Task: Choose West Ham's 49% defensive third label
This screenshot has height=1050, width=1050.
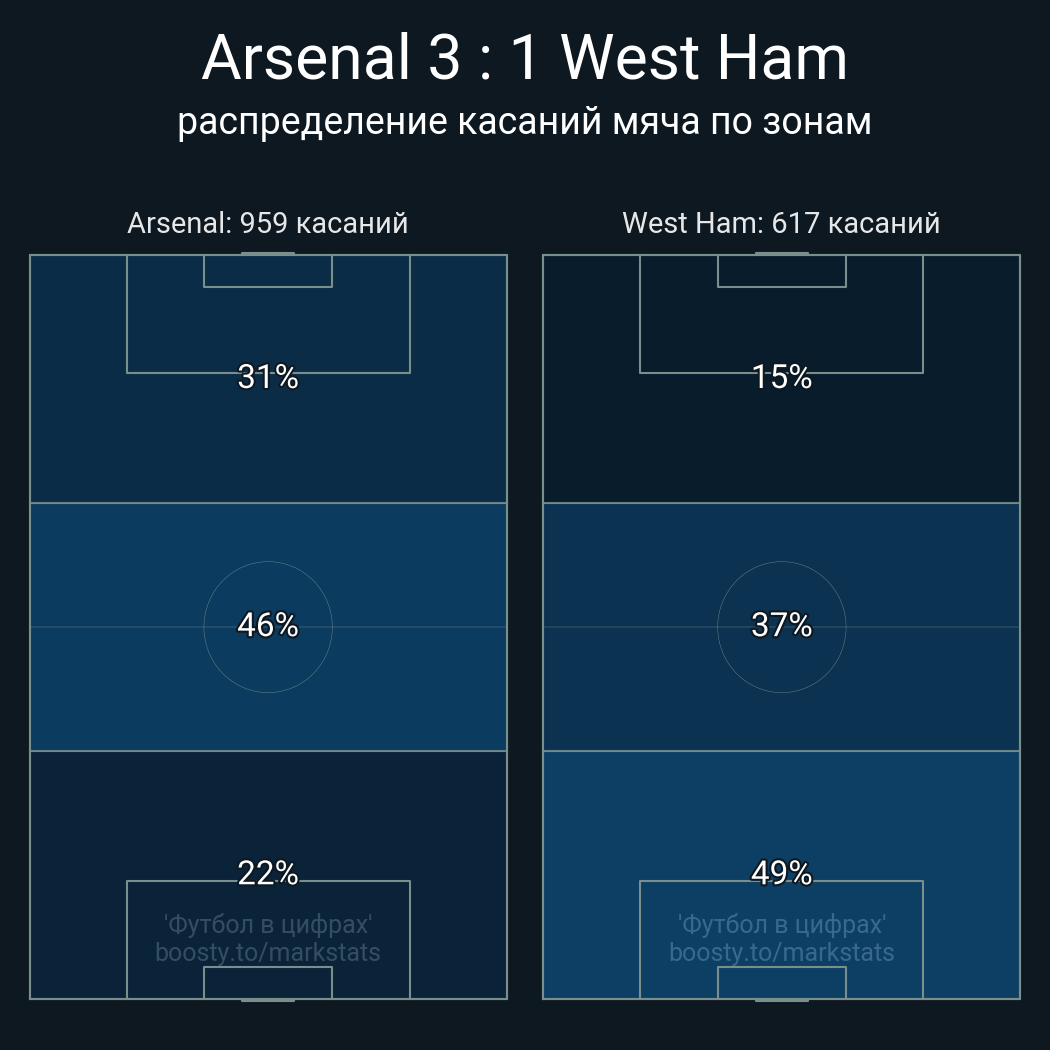Action: (x=781, y=873)
